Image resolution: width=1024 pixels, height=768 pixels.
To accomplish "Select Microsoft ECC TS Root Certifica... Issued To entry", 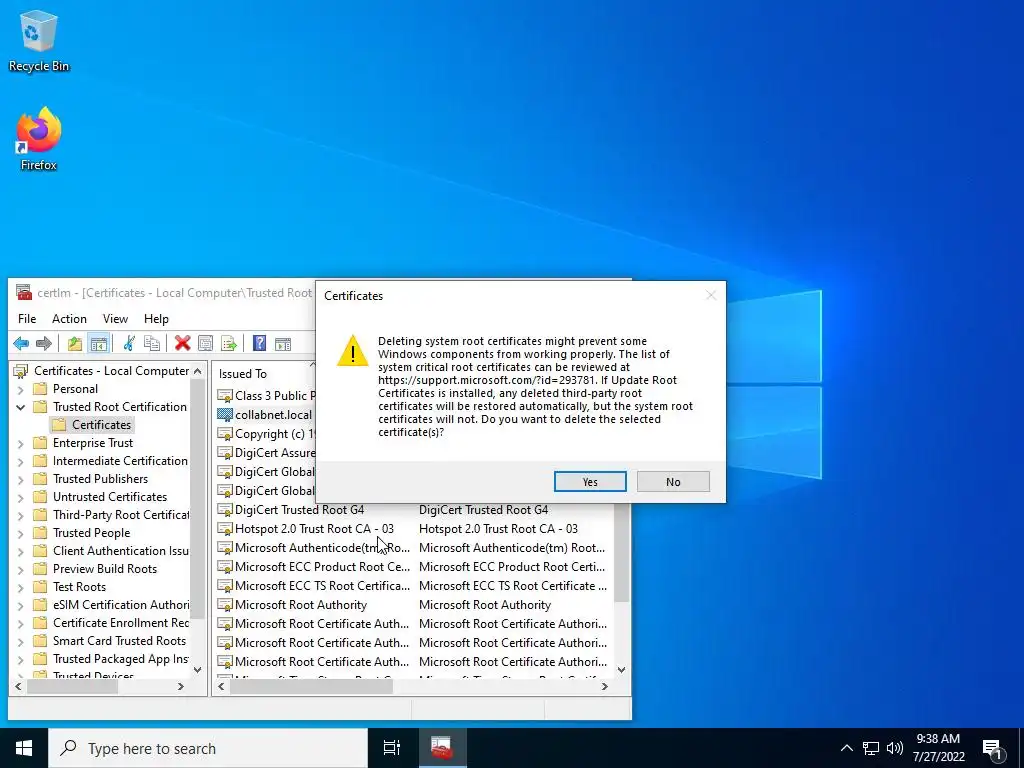I will point(322,586).
